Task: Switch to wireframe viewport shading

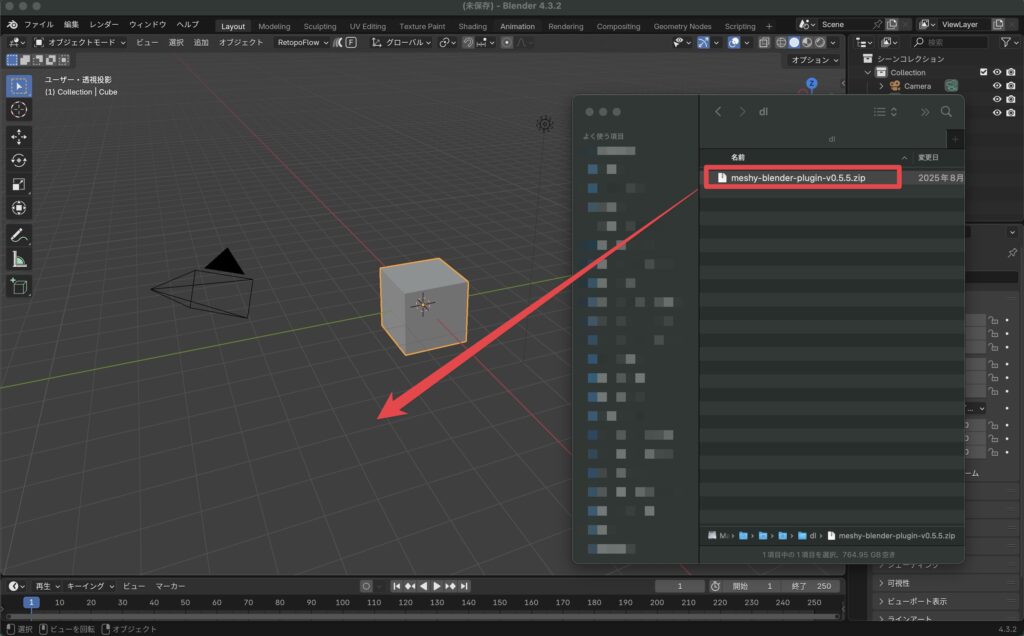Action: pos(780,42)
